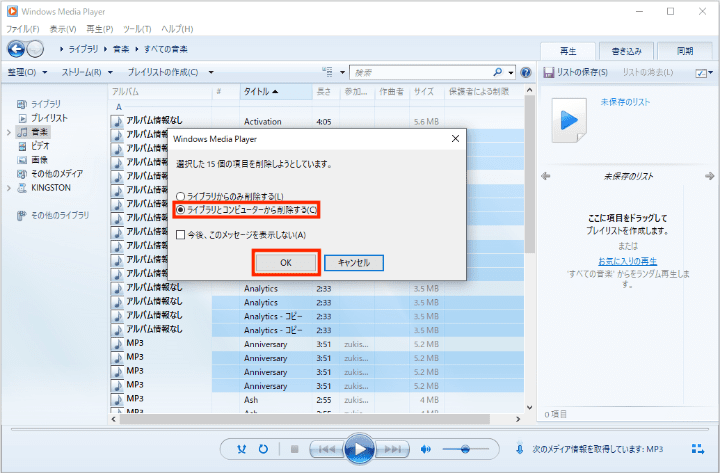Click the next list right arrow
This screenshot has height=473, width=720.
click(x=709, y=176)
